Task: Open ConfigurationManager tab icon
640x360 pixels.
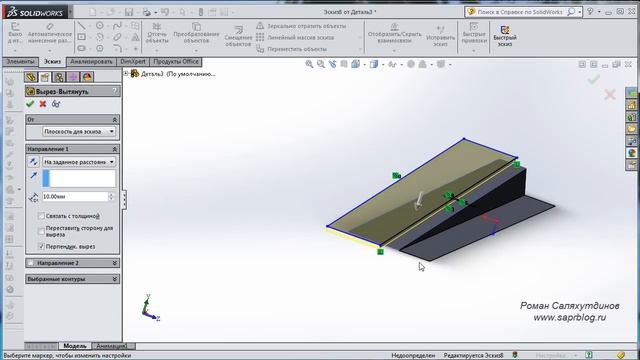Action: pyautogui.click(x=59, y=77)
